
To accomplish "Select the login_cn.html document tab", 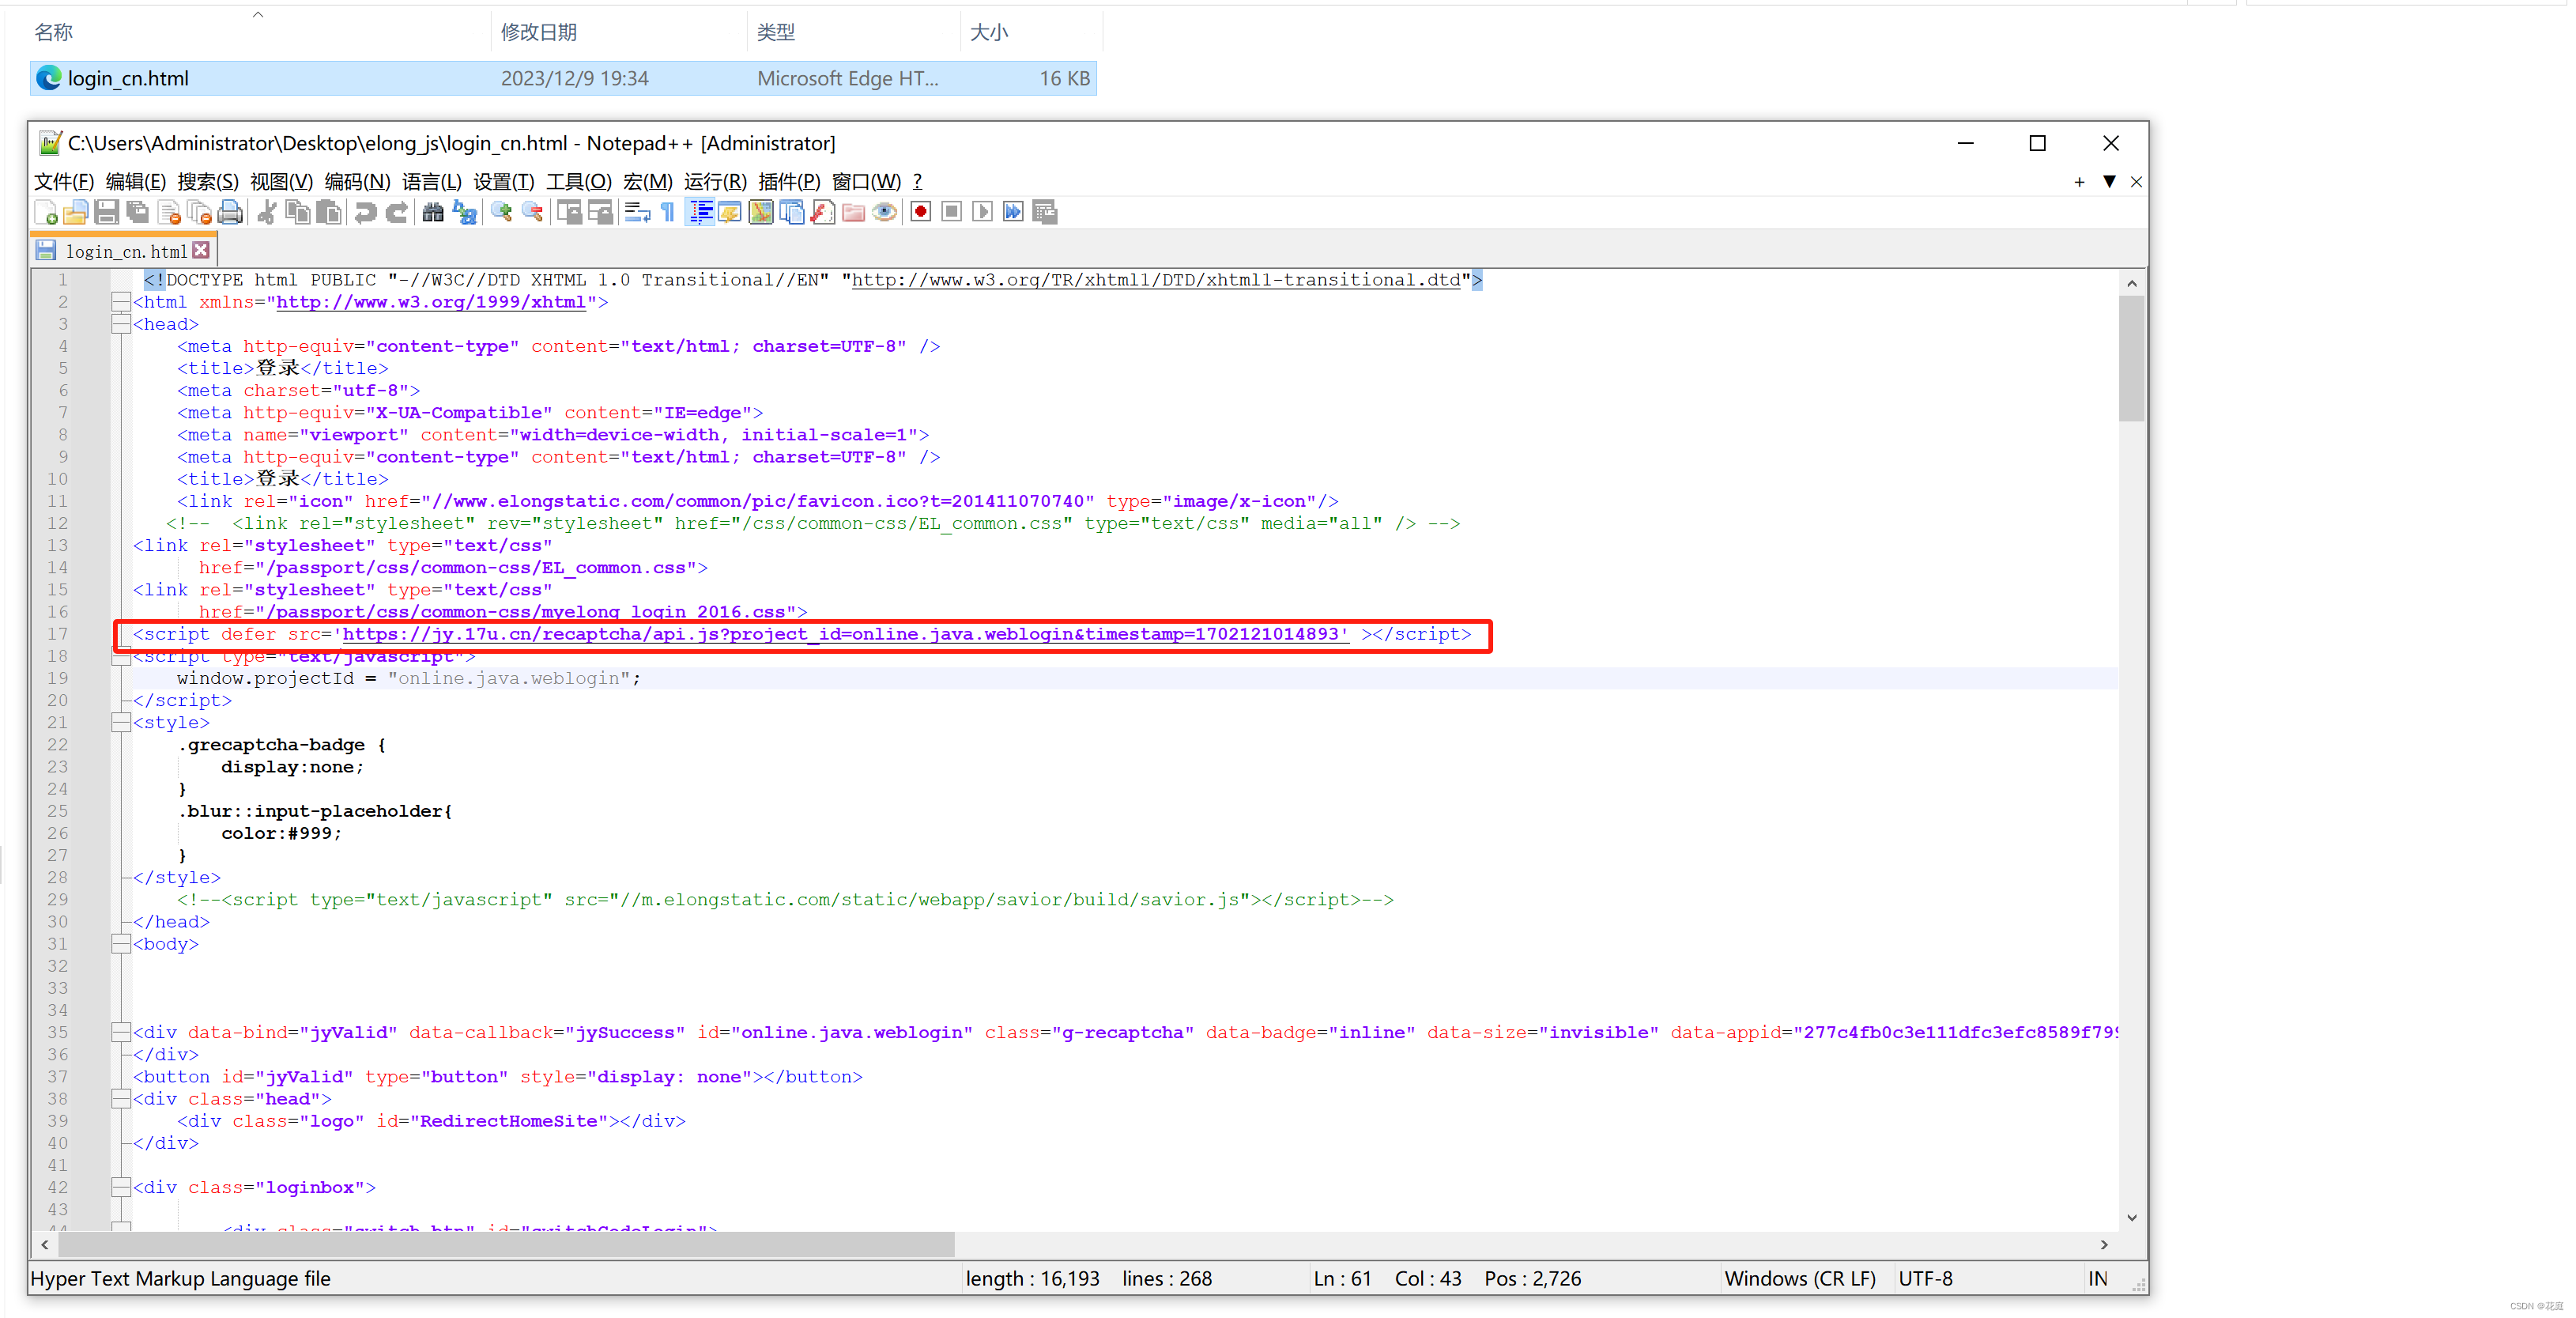I will point(124,251).
